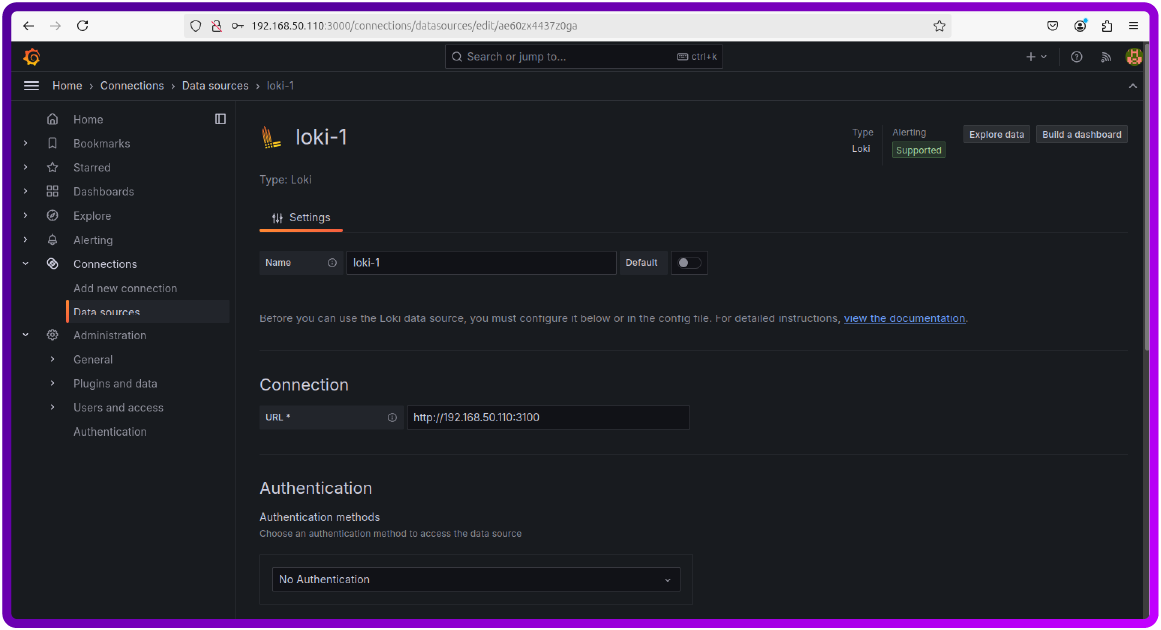Image resolution: width=1161 pixels, height=630 pixels.
Task: Click the Grafana logo
Action: coord(31,57)
